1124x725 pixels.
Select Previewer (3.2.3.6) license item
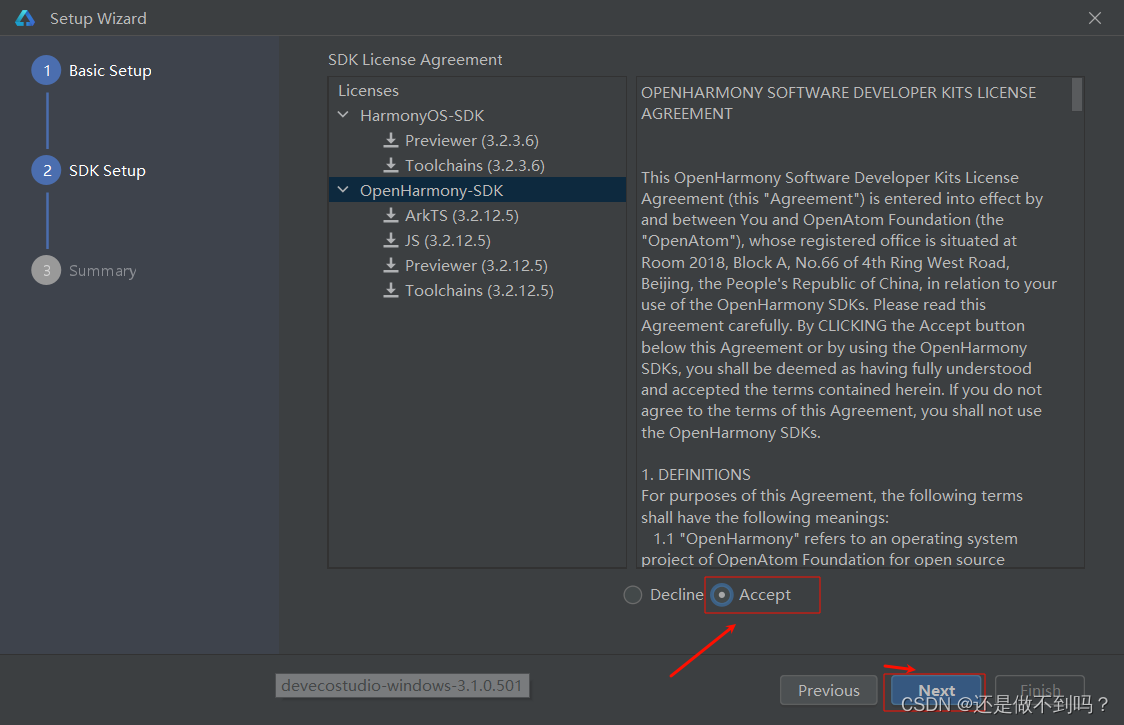coord(472,141)
